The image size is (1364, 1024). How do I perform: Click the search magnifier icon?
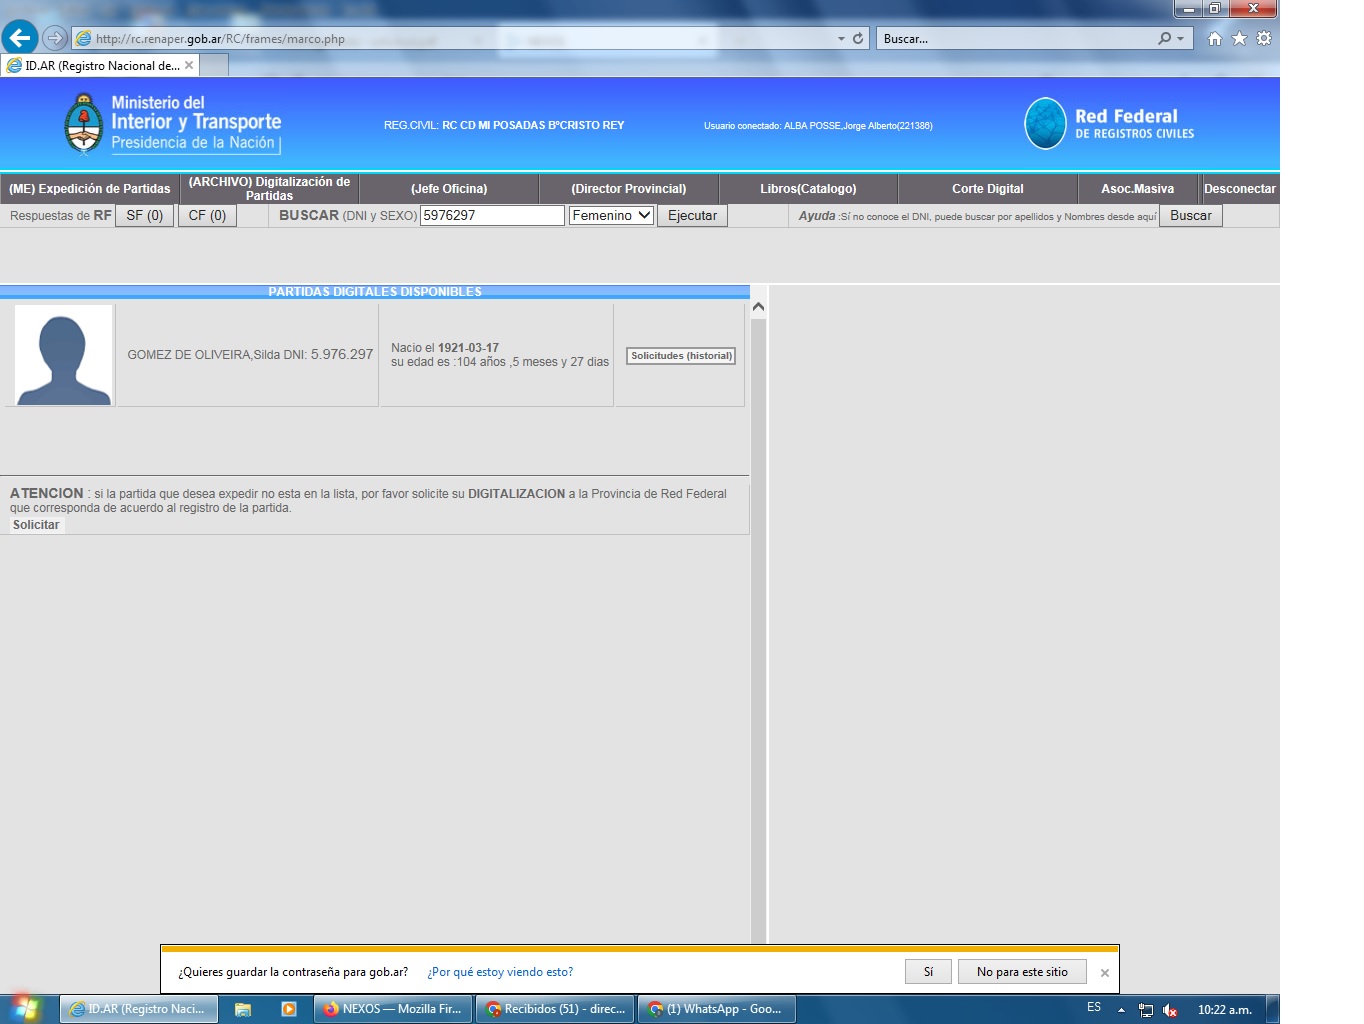coord(1165,38)
